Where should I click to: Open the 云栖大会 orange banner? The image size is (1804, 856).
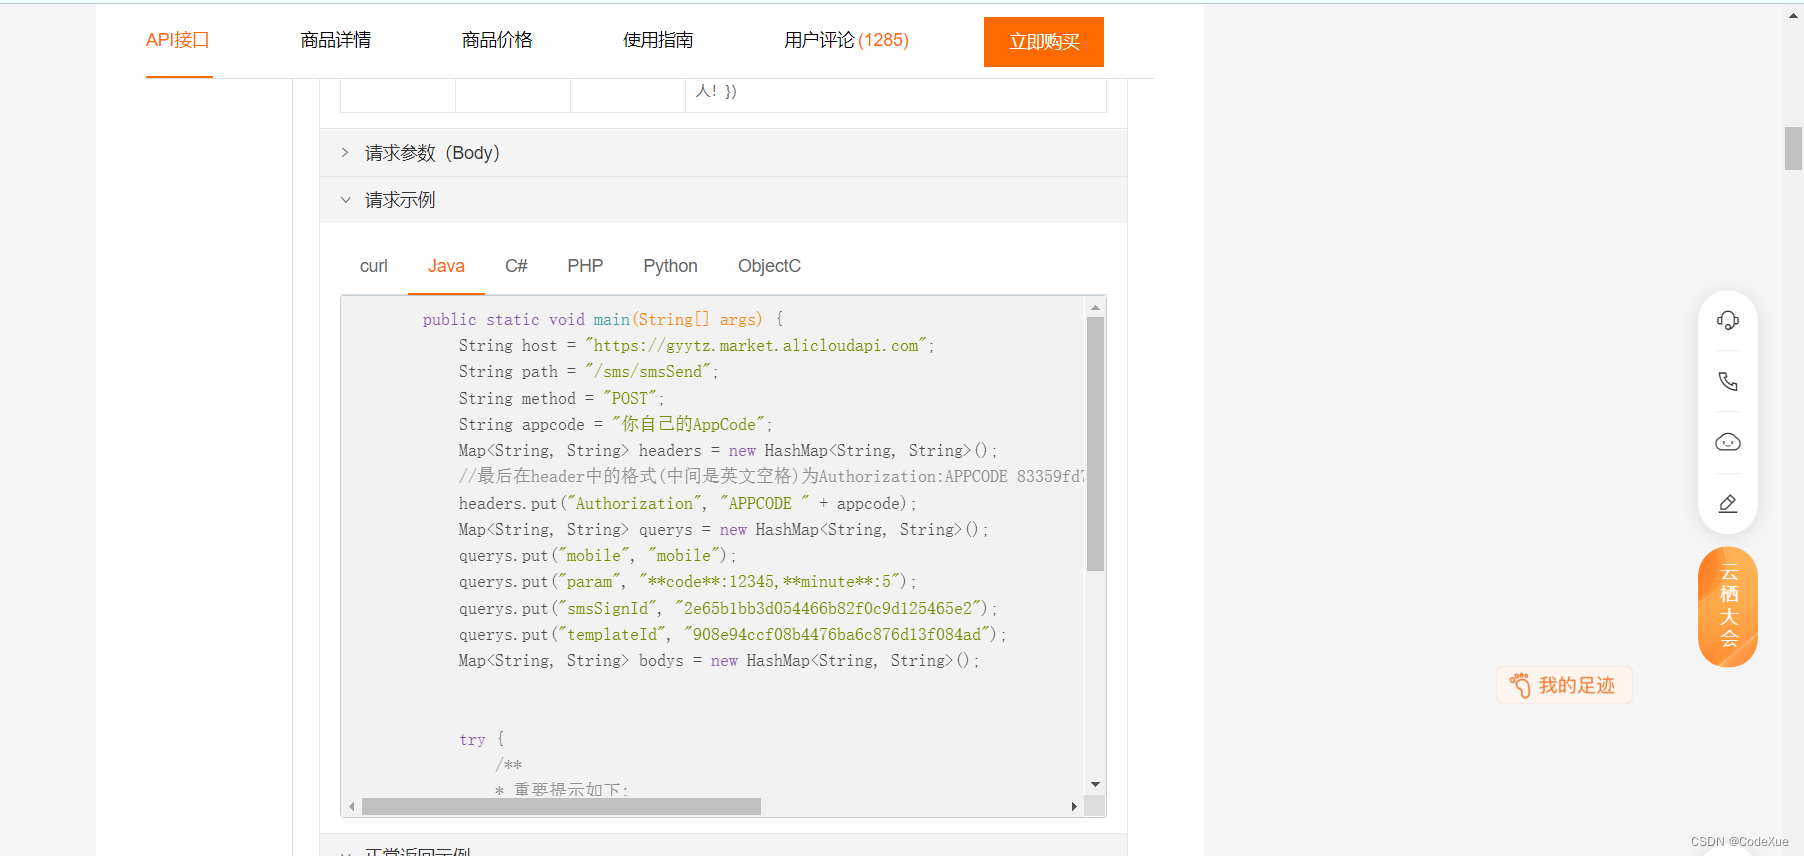point(1728,607)
